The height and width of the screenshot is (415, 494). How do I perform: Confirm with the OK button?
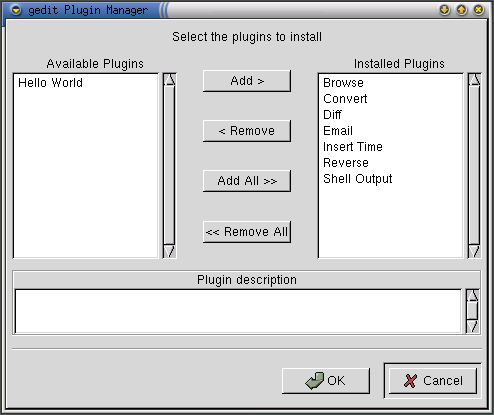(326, 381)
